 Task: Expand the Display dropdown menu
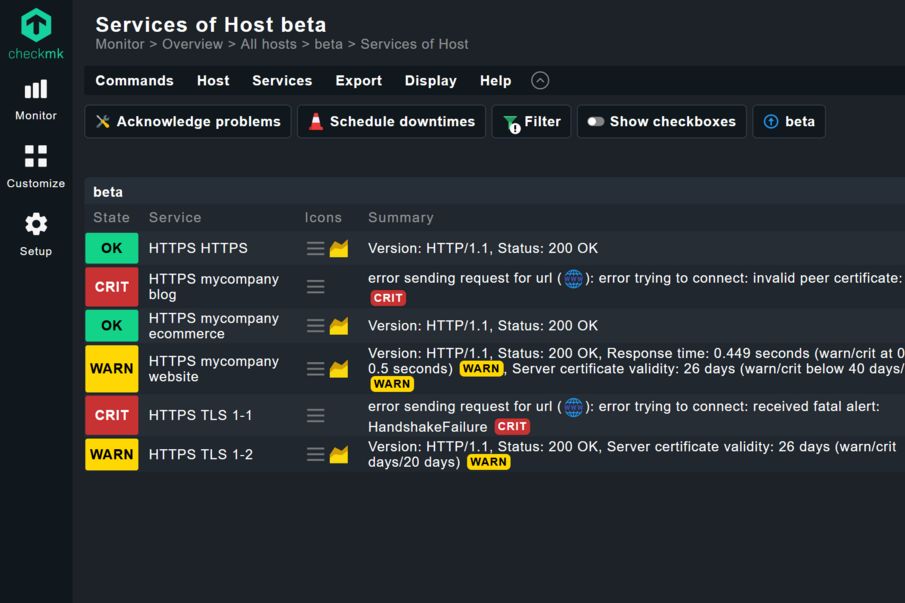click(x=430, y=81)
